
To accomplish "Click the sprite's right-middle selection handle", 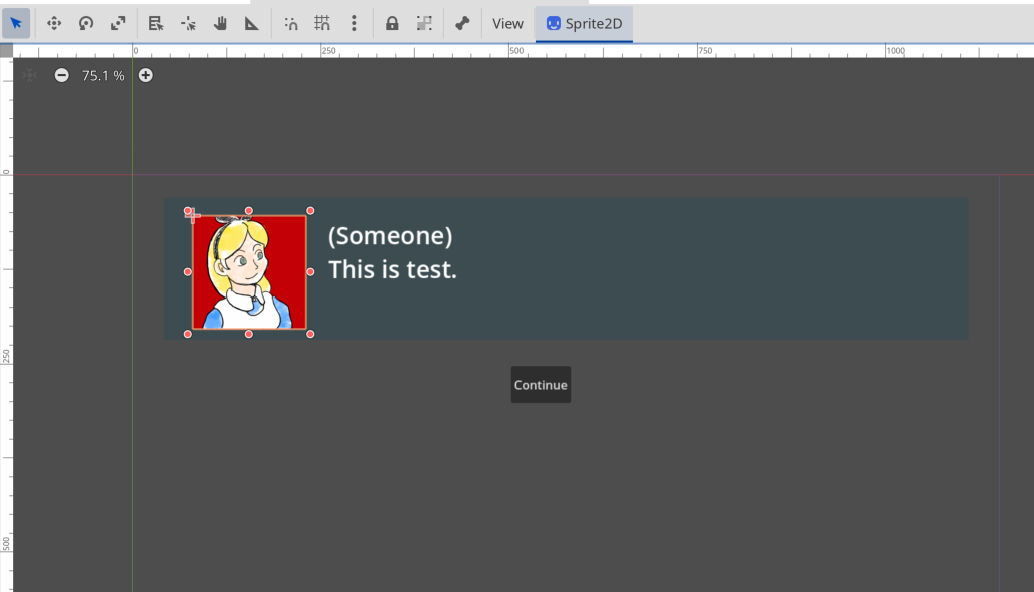I will pyautogui.click(x=310, y=272).
